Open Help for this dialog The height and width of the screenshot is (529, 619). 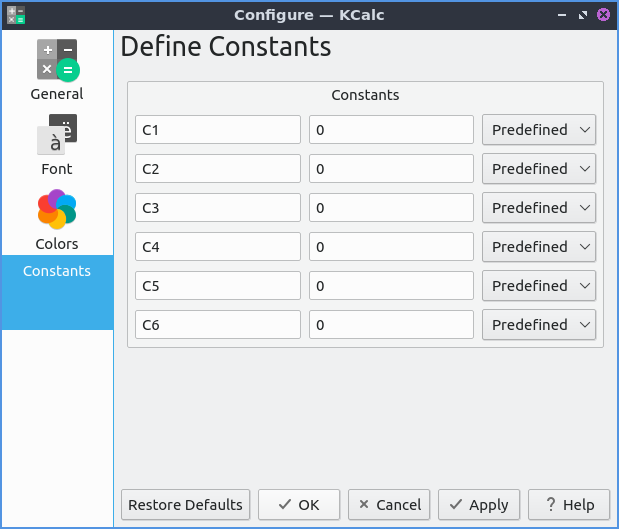[x=569, y=505]
